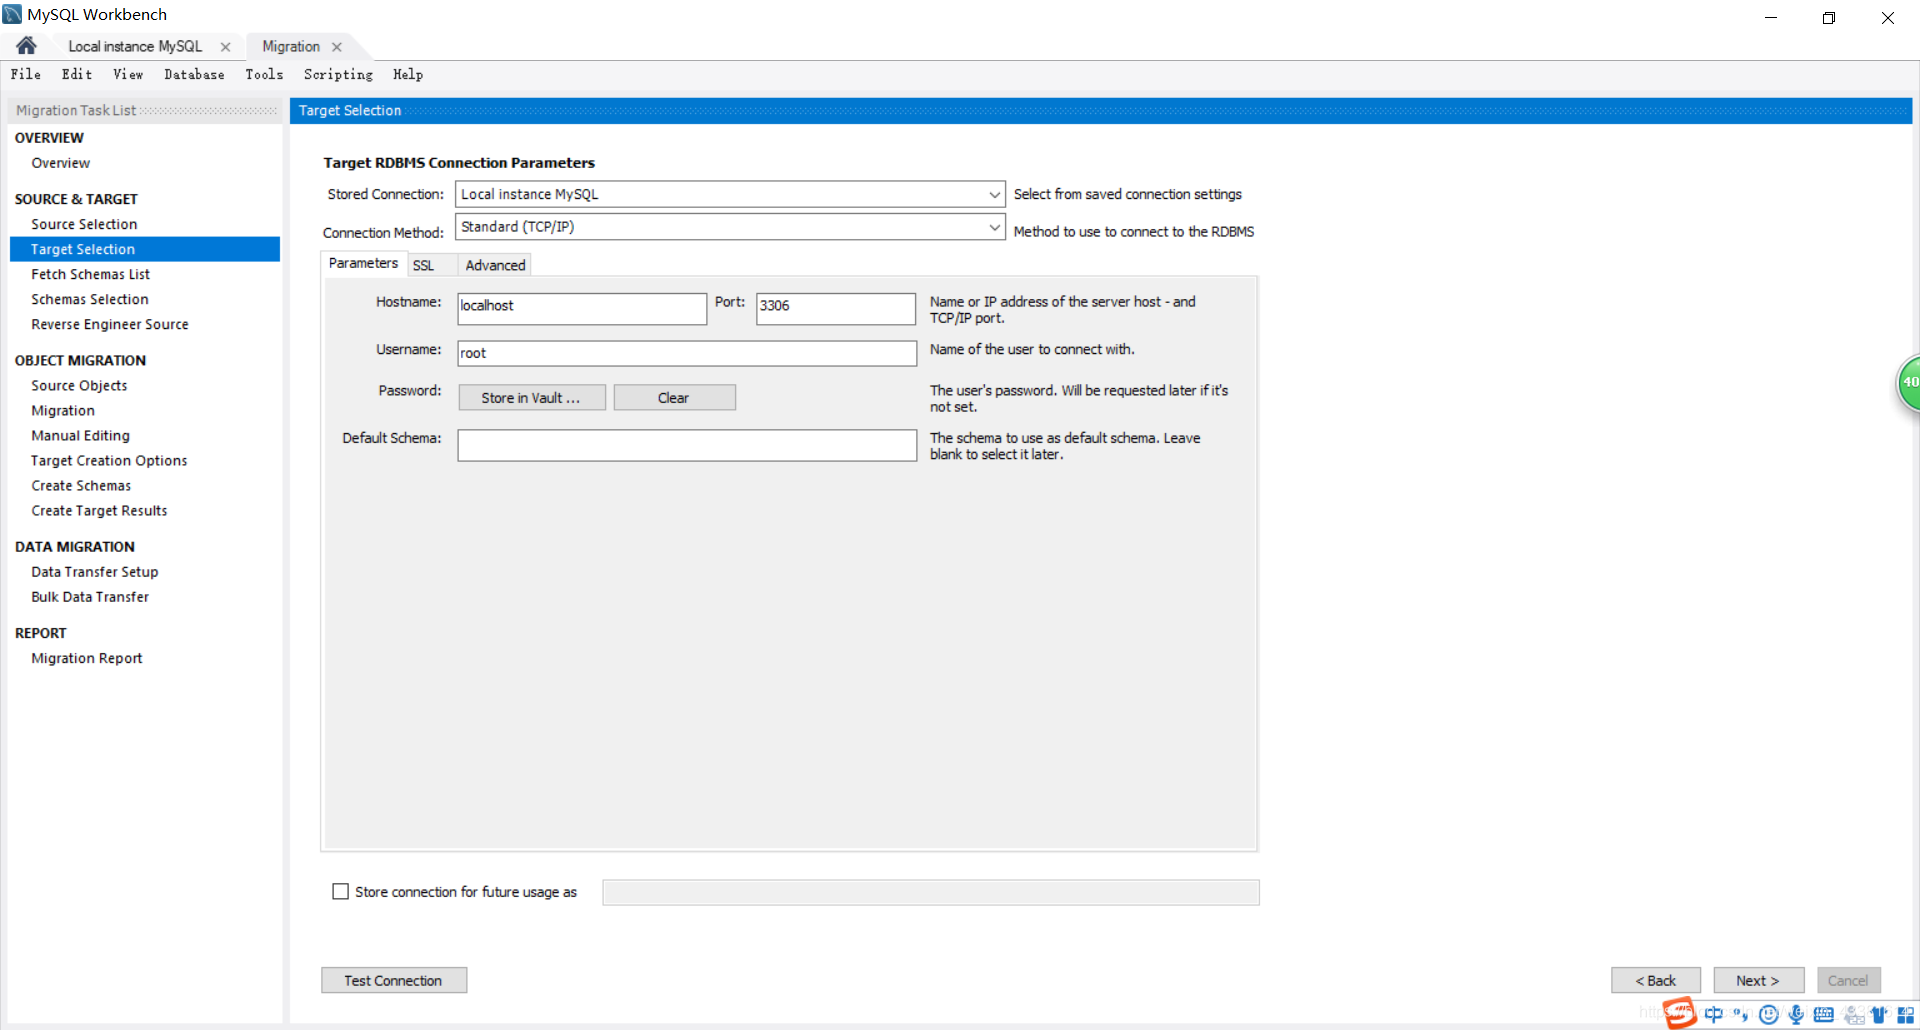Select Create Target Results step
This screenshot has height=1030, width=1920.
coord(99,510)
